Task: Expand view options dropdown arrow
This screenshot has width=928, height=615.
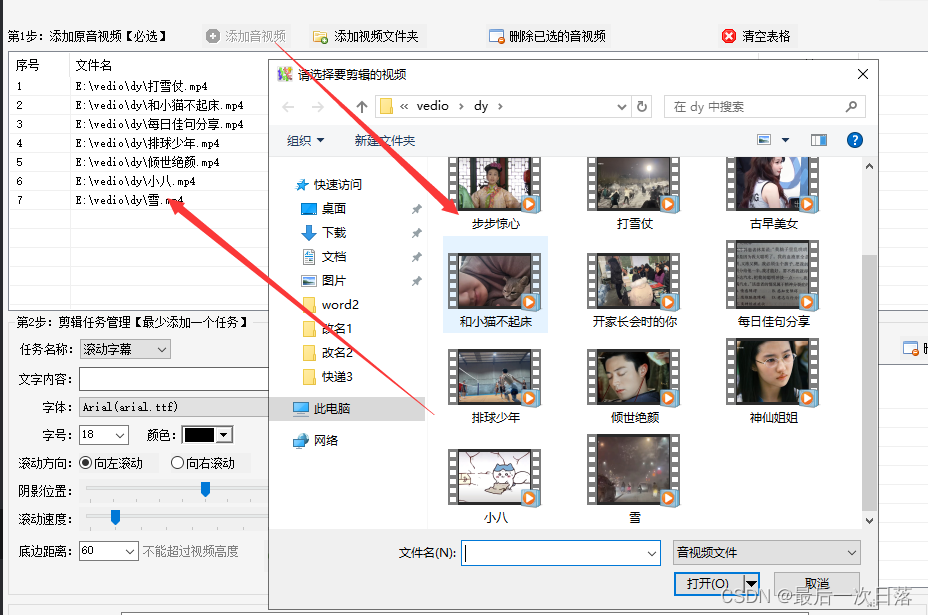Action: pos(785,140)
